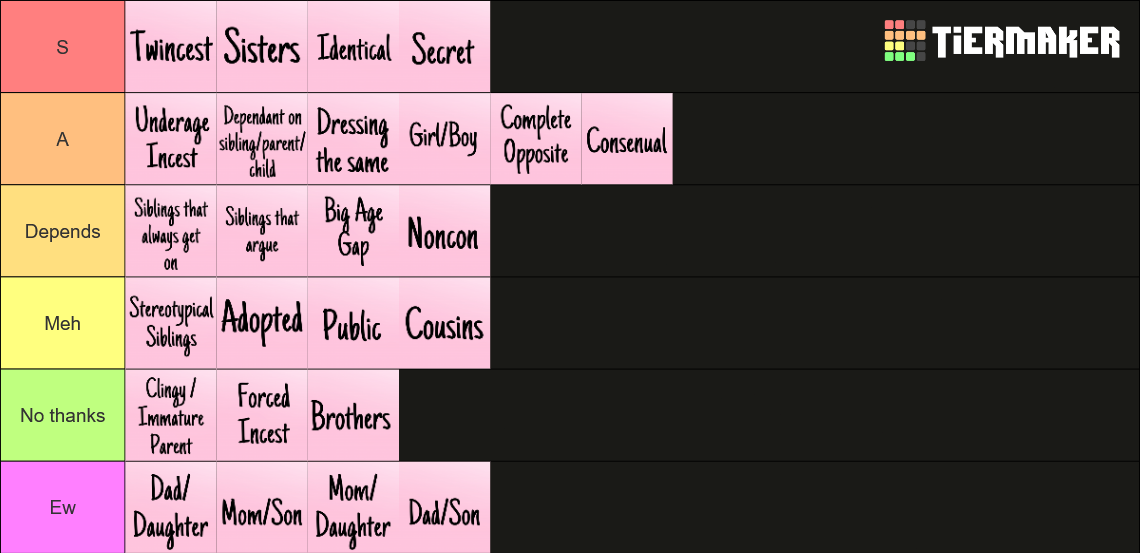Click the Siblings that argue tile
Viewport: 1140px width, 553px height.
coord(262,231)
